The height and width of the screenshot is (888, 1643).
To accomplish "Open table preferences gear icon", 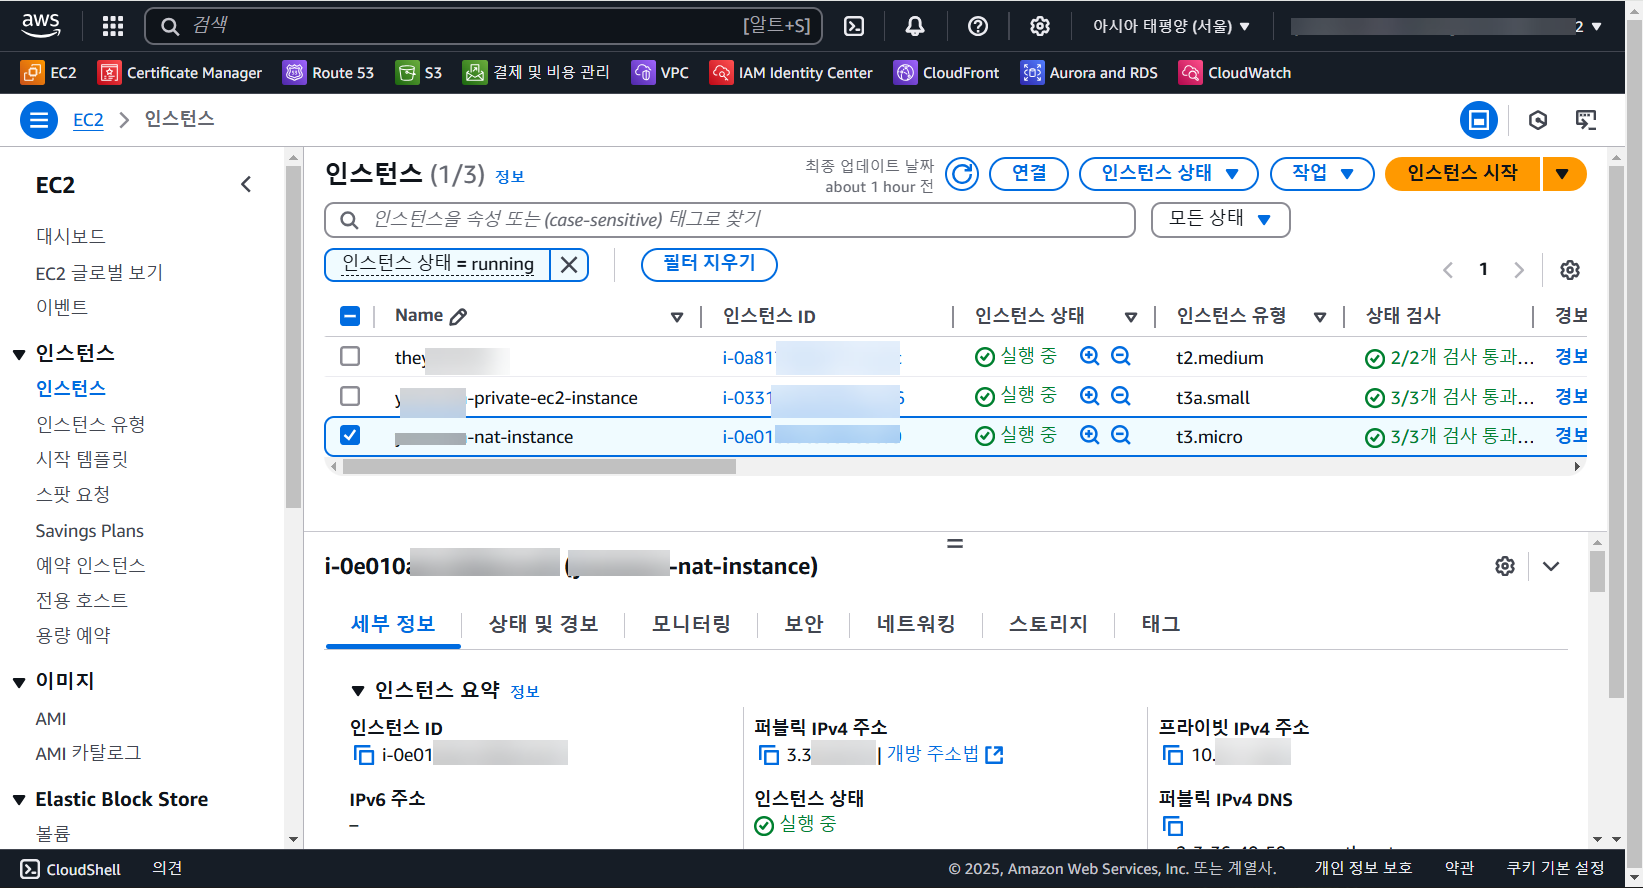I will pos(1570,270).
